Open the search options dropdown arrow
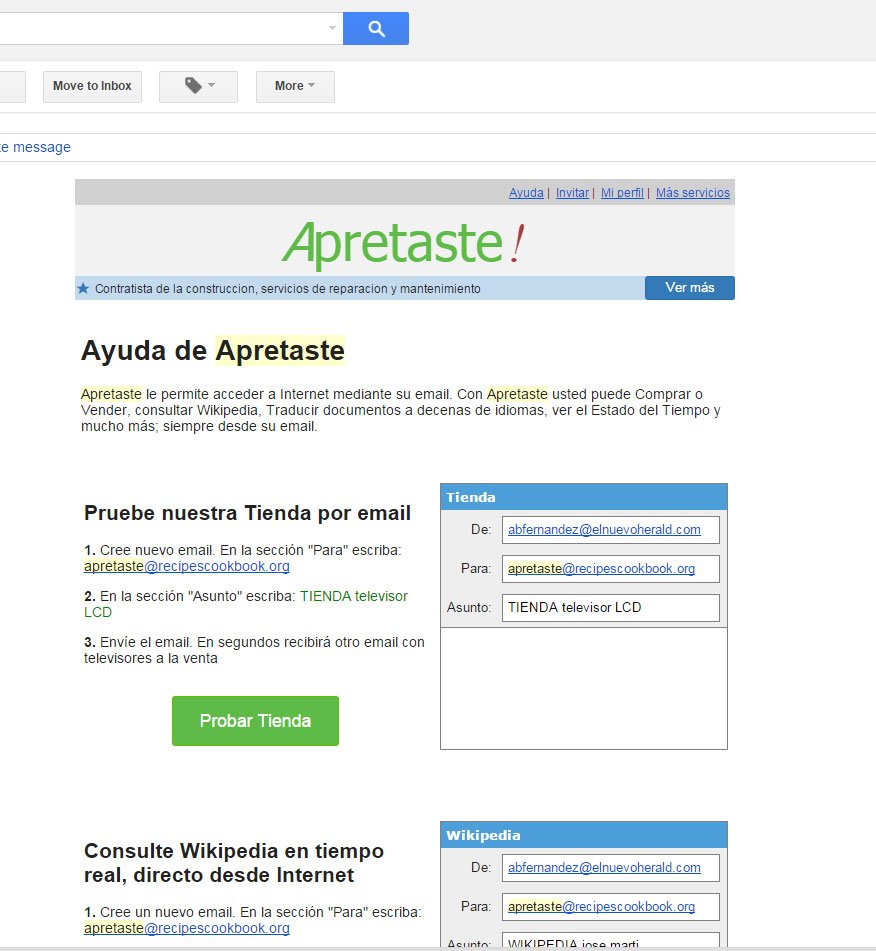 pyautogui.click(x=330, y=28)
